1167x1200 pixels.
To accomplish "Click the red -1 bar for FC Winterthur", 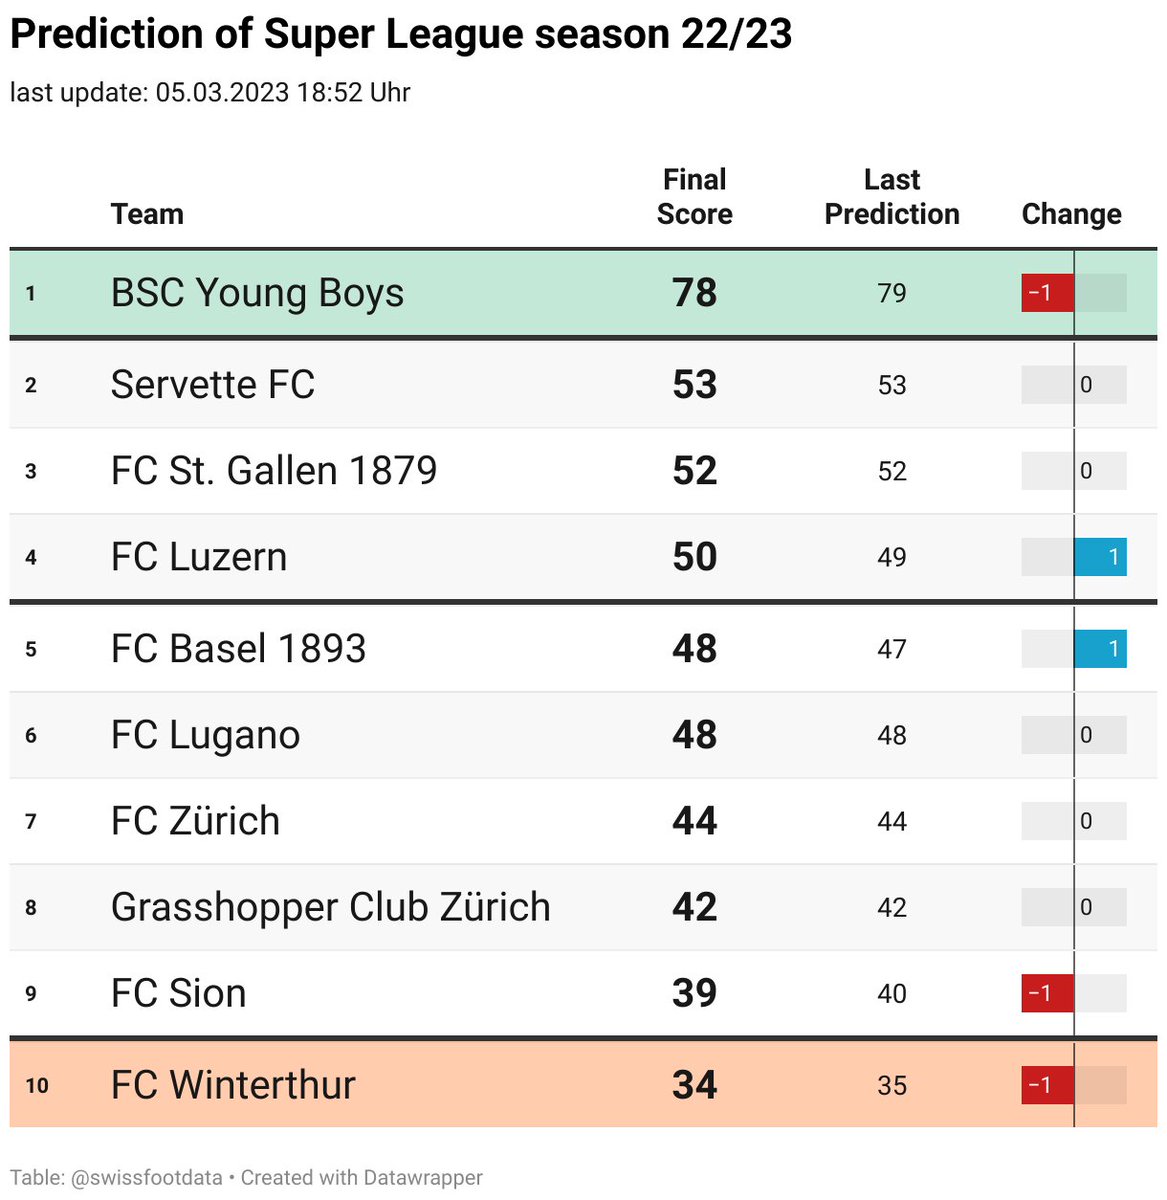I will pyautogui.click(x=1047, y=1085).
